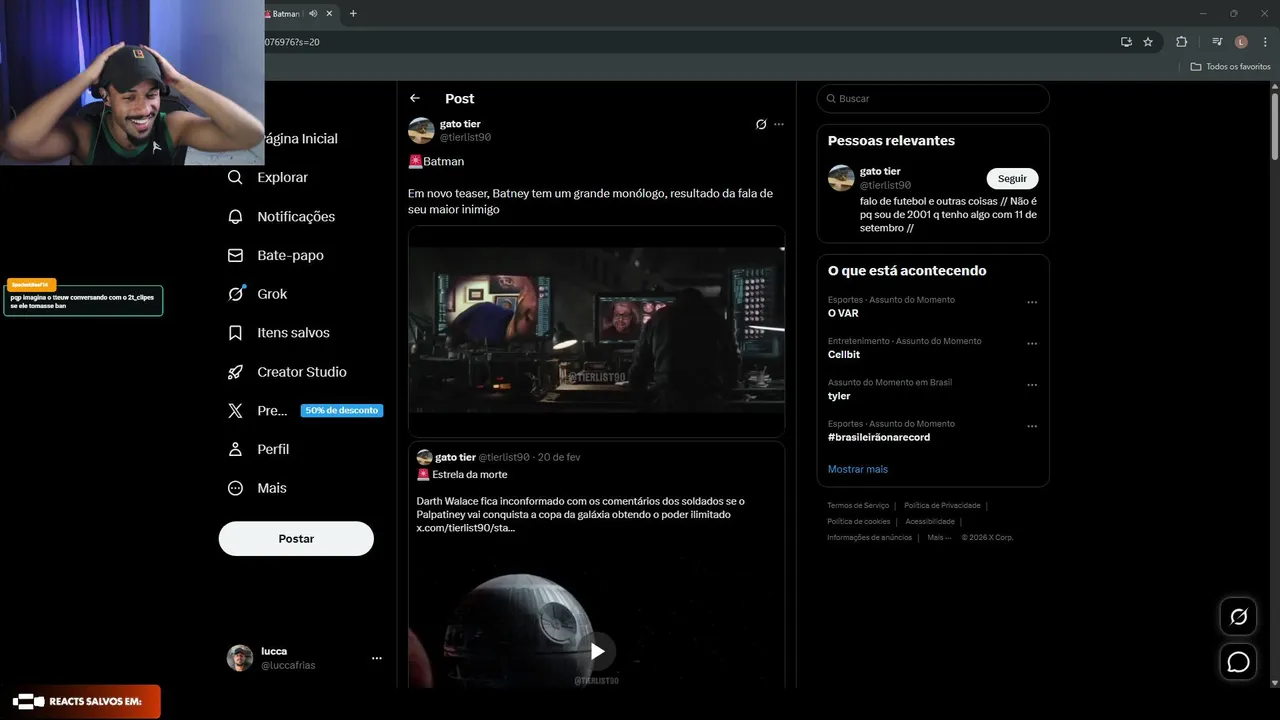Open Política de cookies footer link
Image resolution: width=1280 pixels, height=720 pixels.
click(858, 522)
